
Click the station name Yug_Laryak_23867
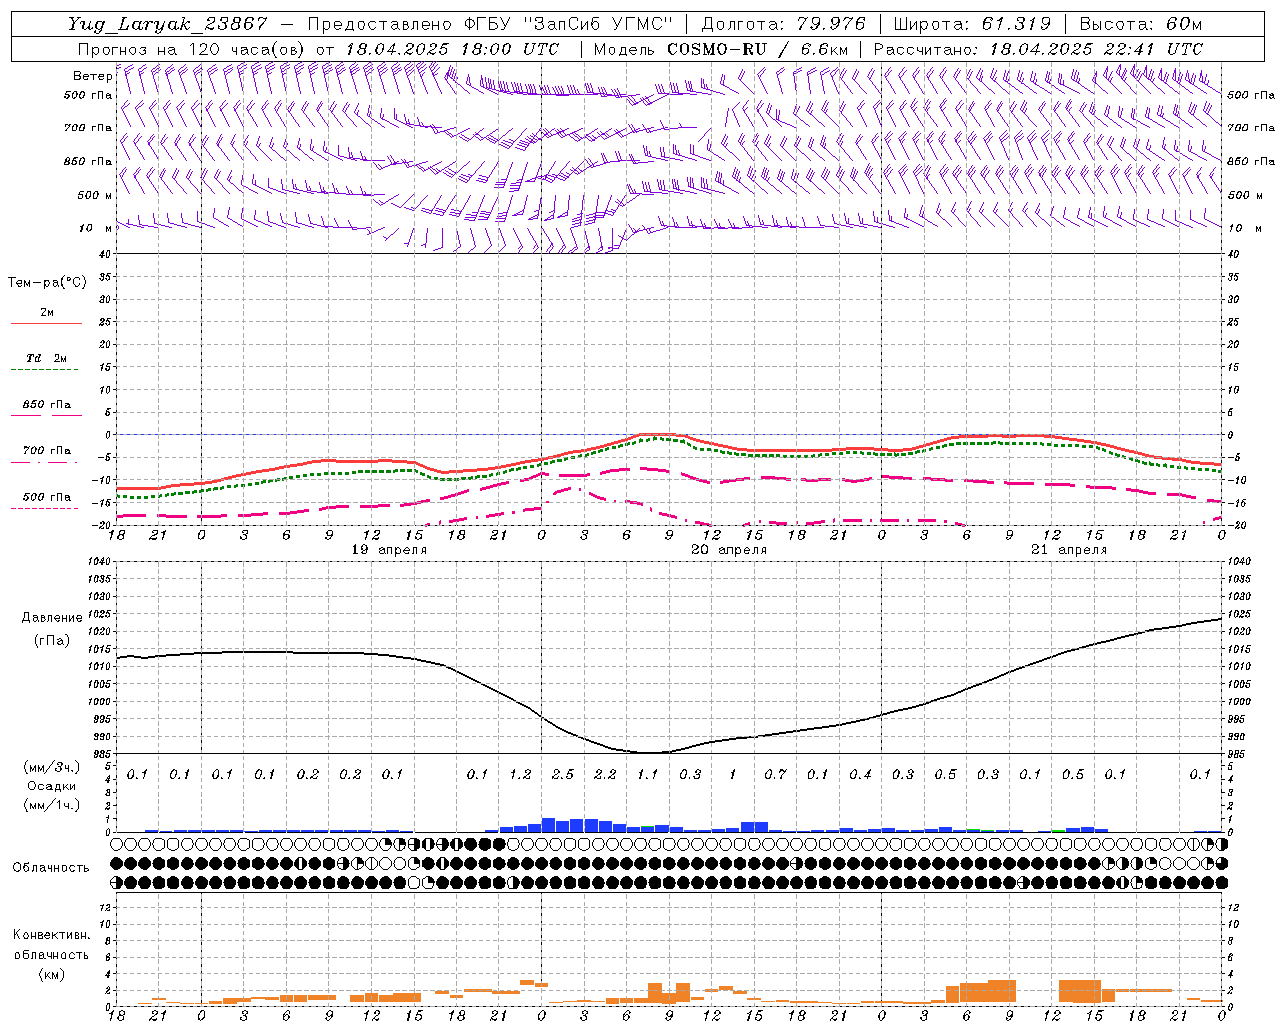click(168, 24)
